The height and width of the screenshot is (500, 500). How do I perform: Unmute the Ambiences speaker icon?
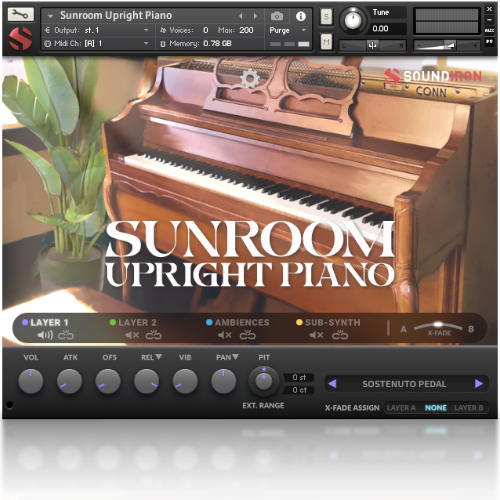tap(225, 335)
